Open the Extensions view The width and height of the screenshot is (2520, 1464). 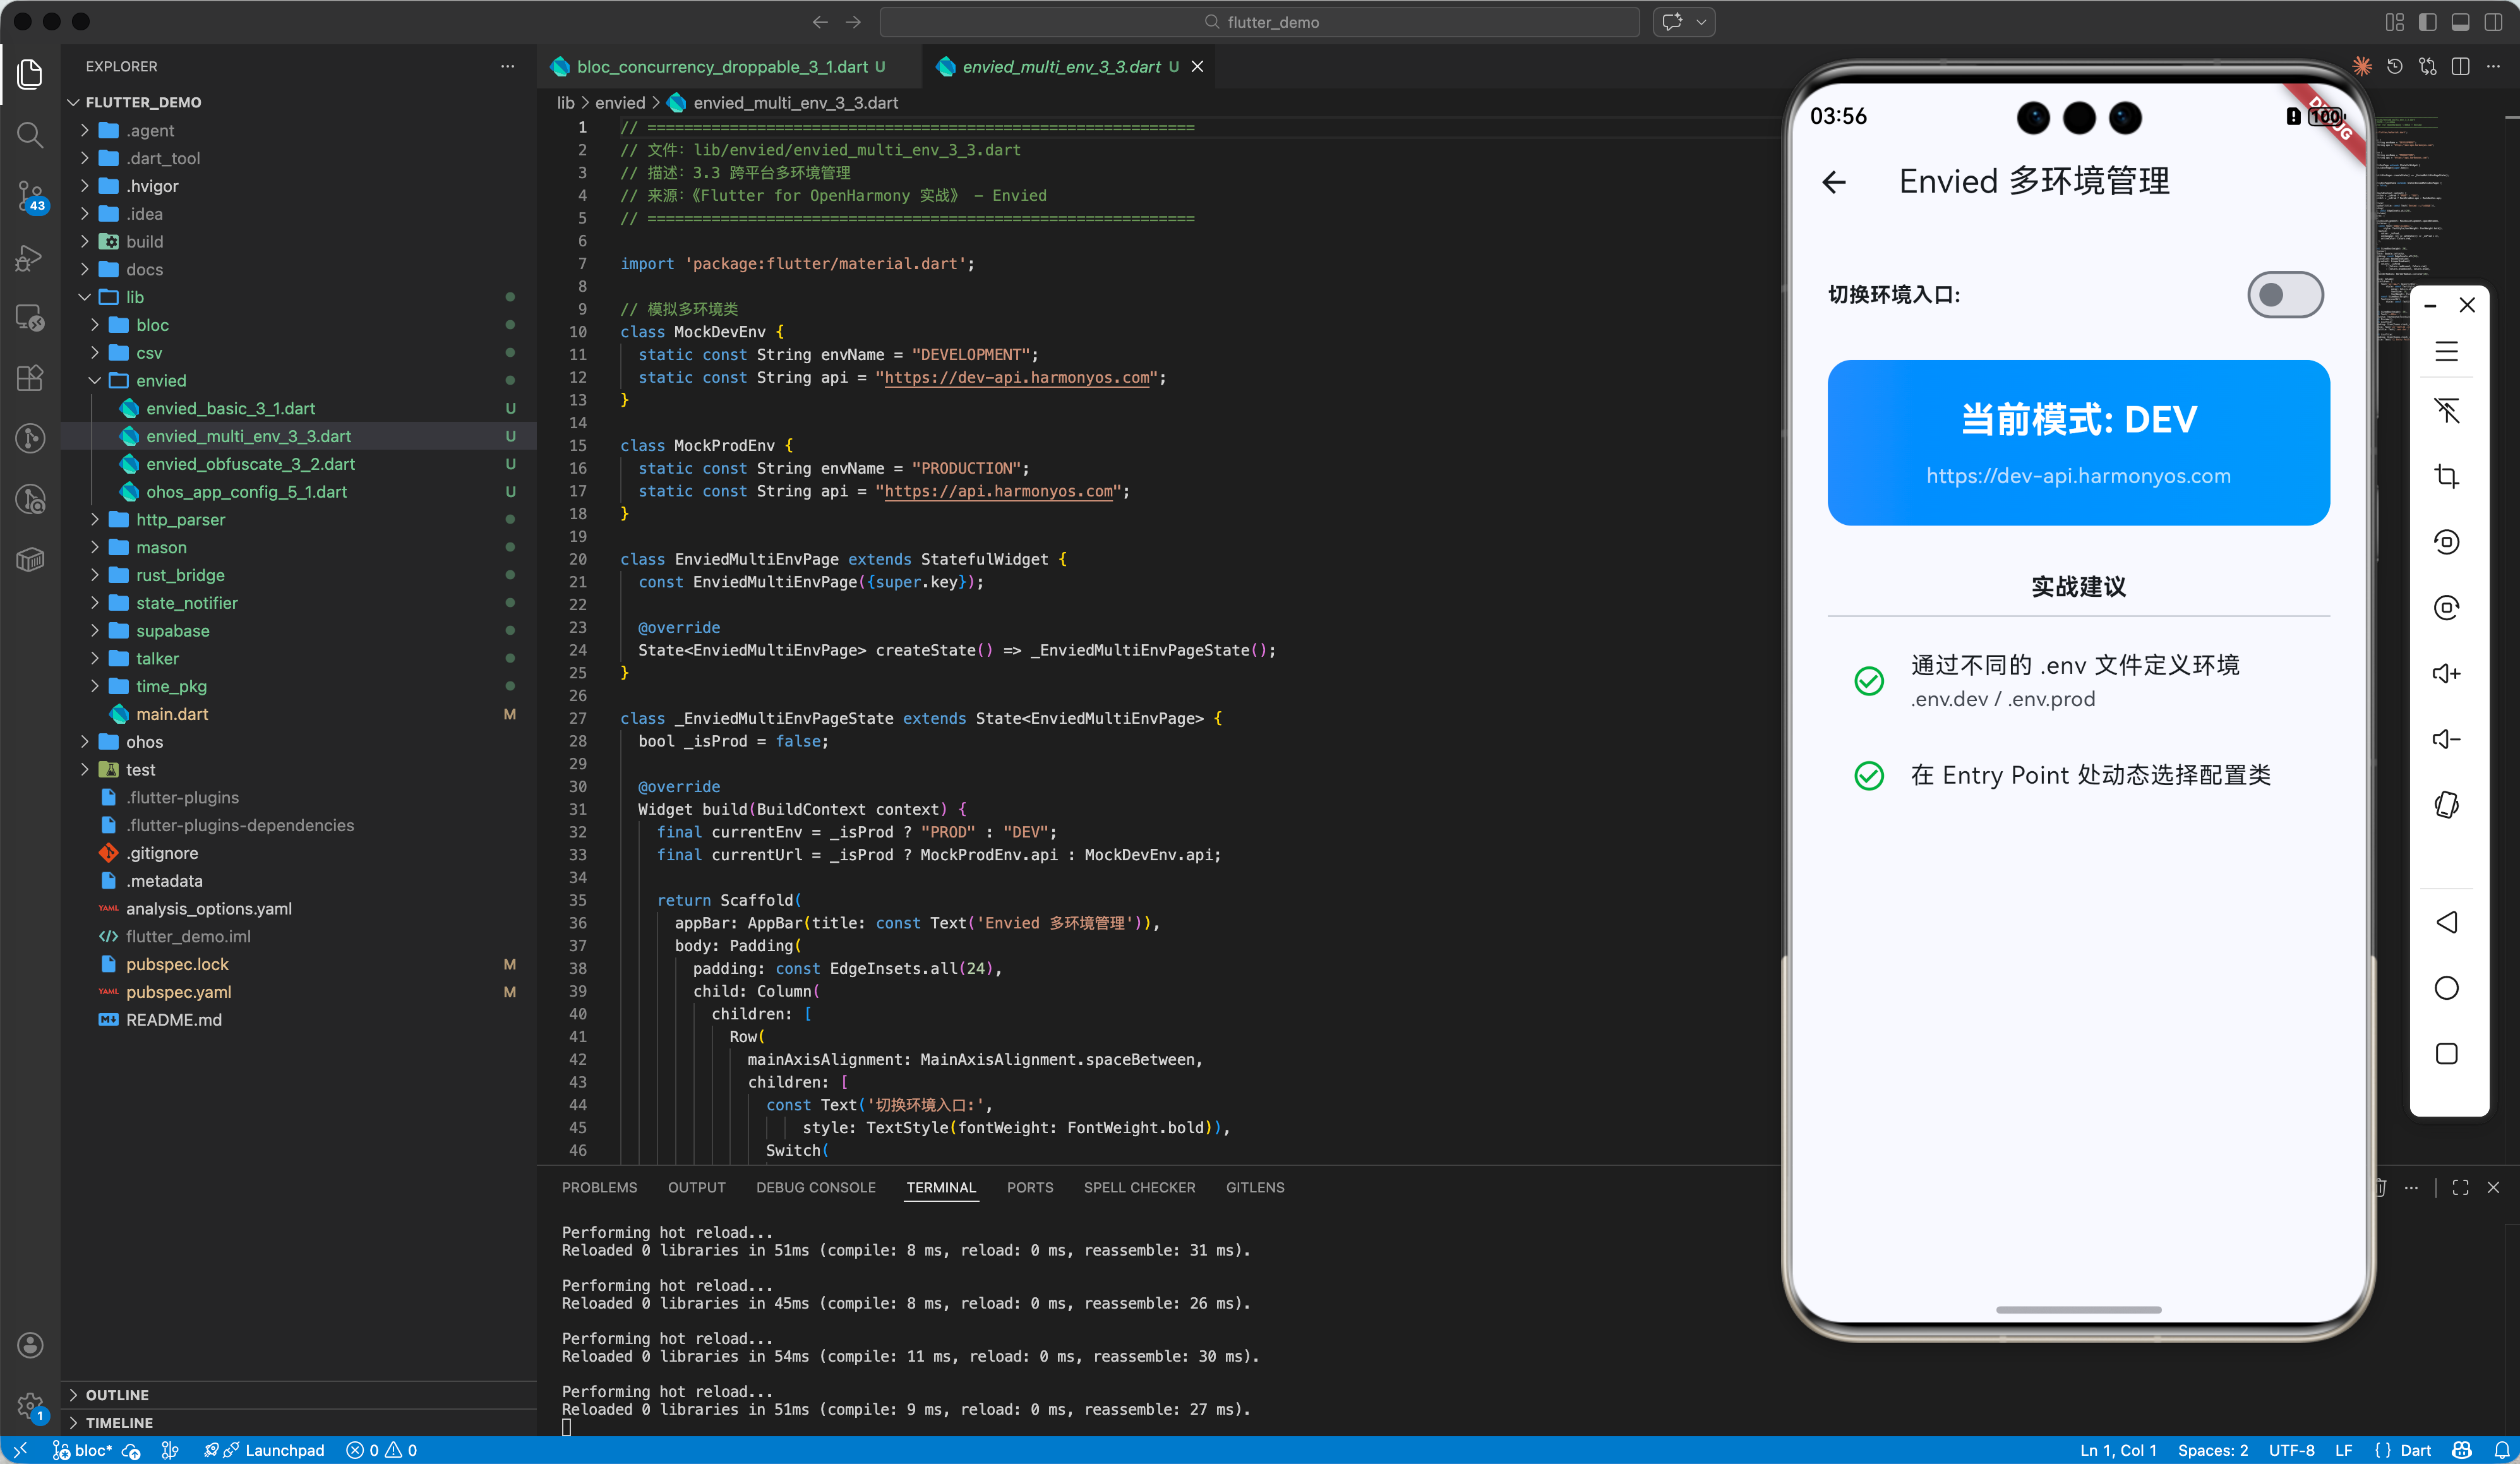pyautogui.click(x=30, y=377)
